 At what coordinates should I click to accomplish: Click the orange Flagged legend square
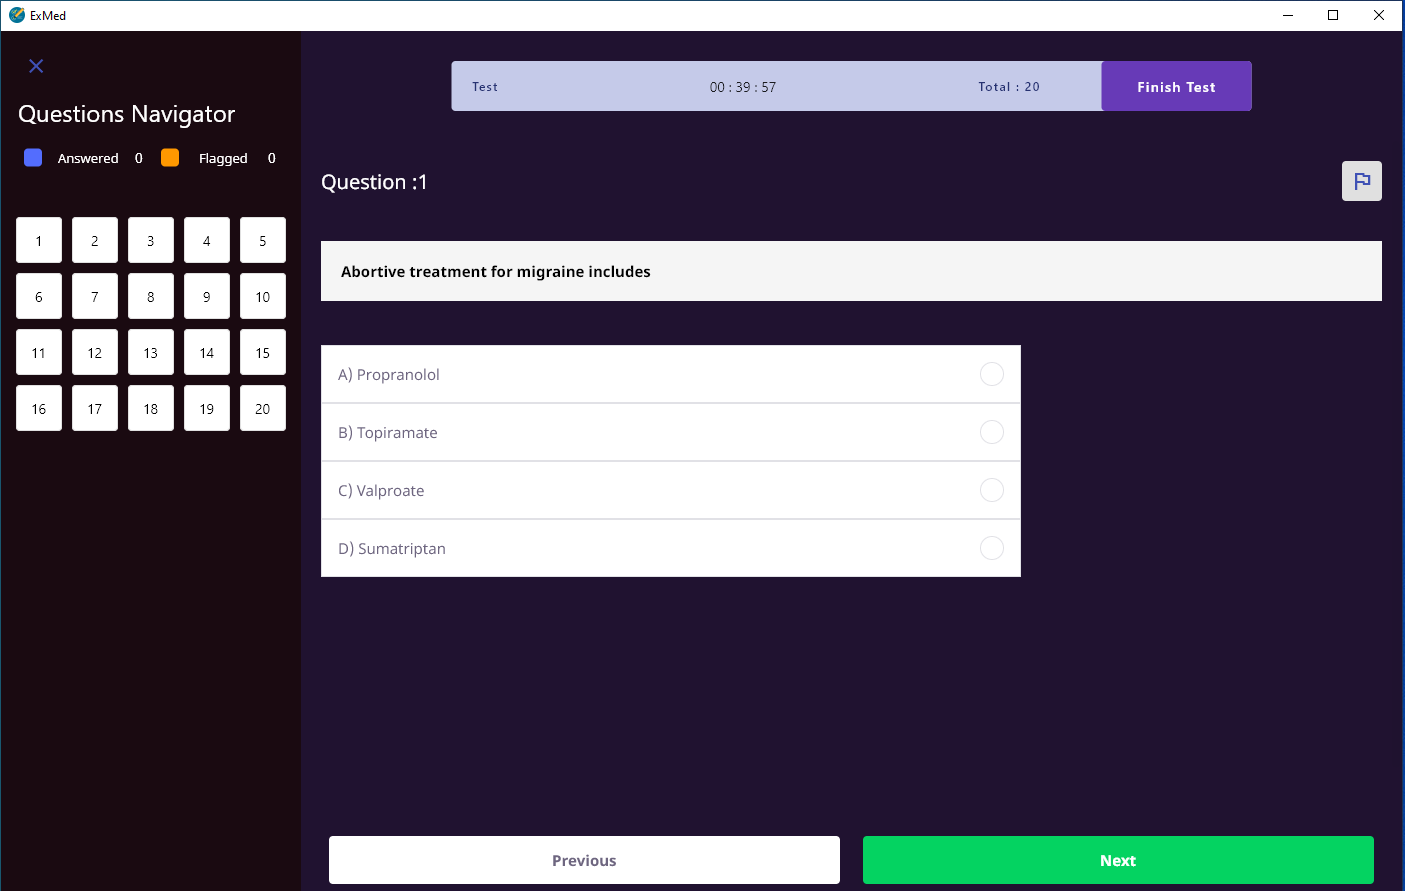(x=170, y=157)
